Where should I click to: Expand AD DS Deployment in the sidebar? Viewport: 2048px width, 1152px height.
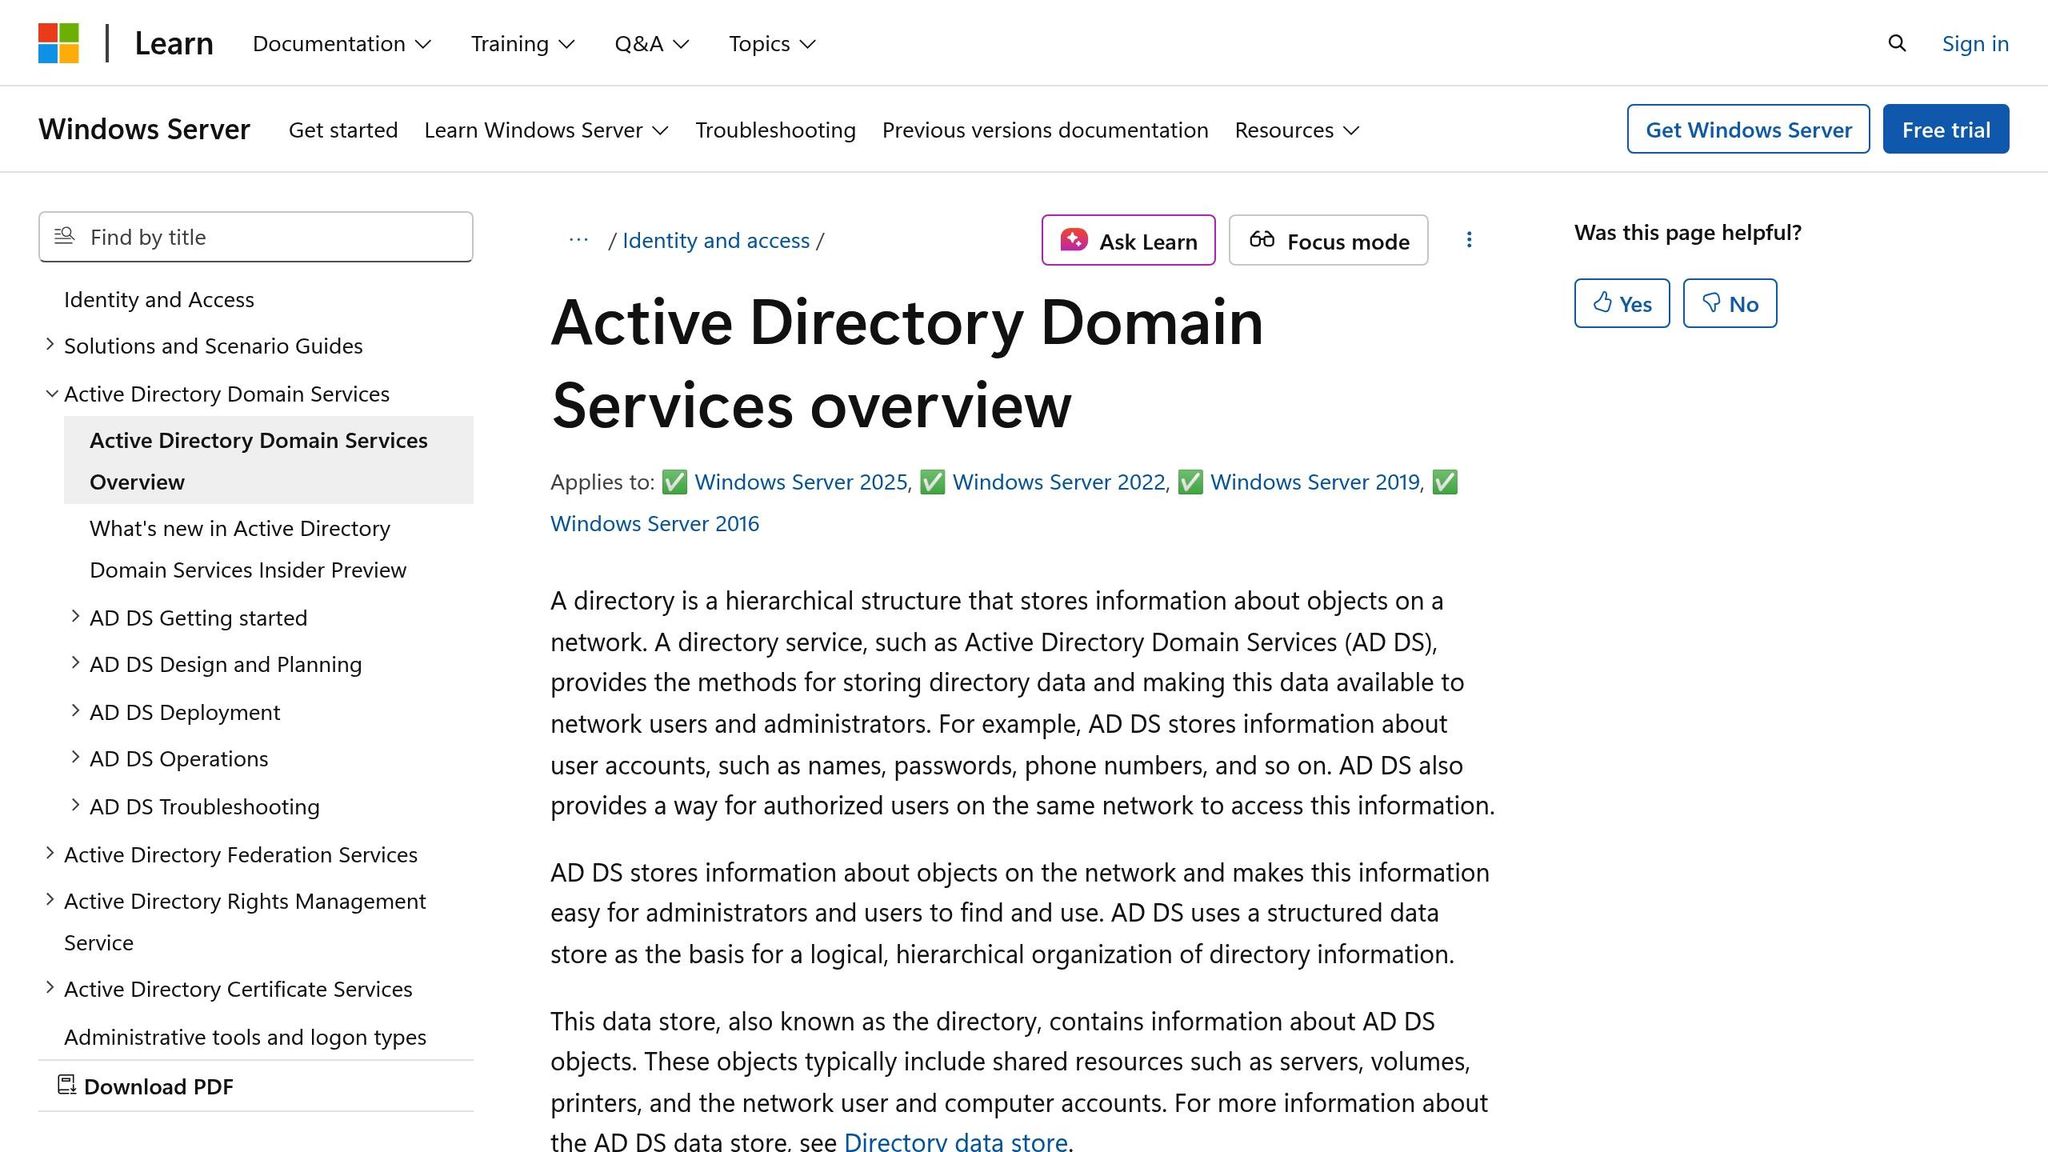[76, 710]
